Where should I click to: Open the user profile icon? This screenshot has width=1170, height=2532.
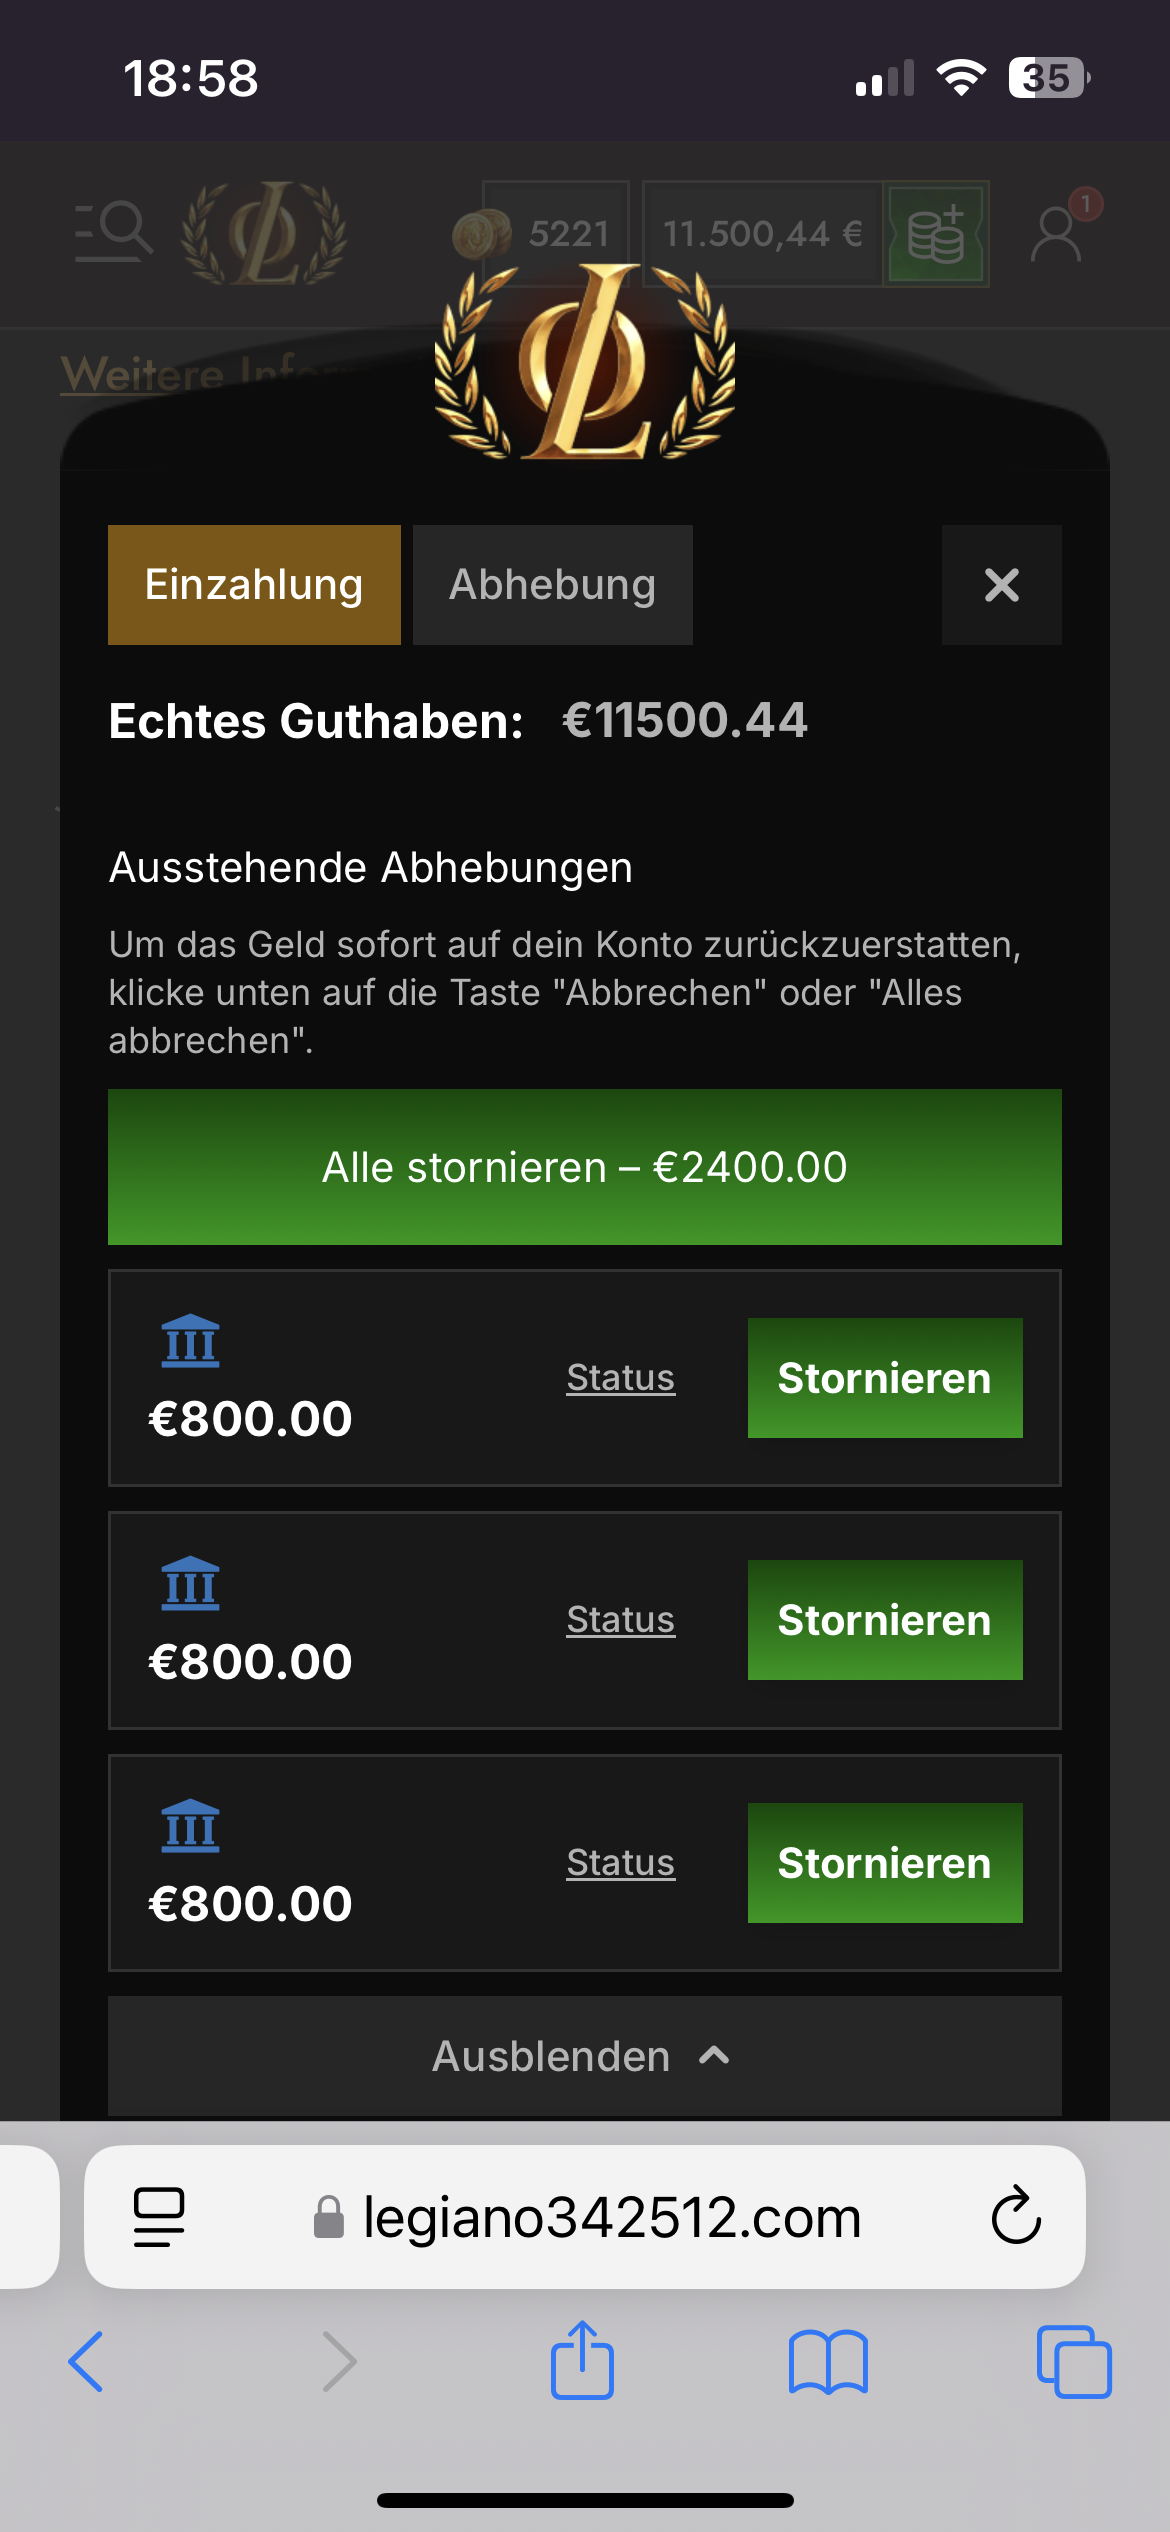[x=1057, y=234]
